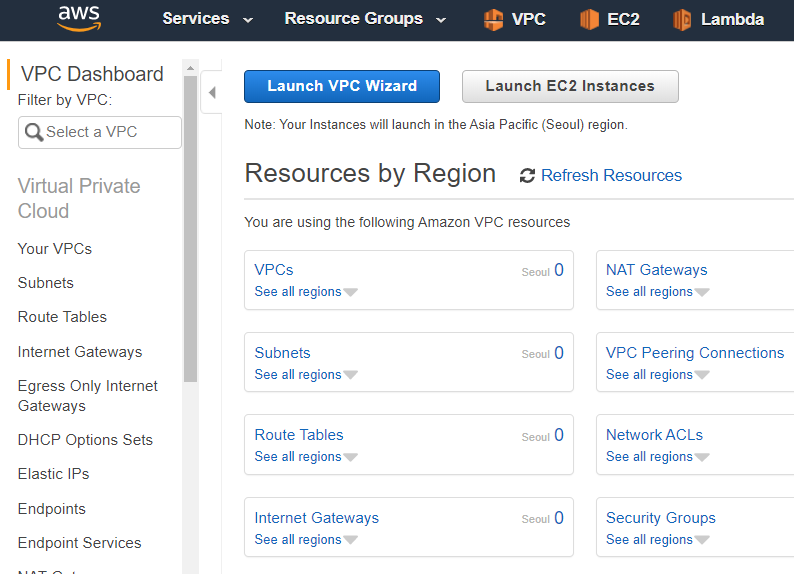794x574 pixels.
Task: Click the sidebar scroll-up arrow
Action: tap(190, 68)
